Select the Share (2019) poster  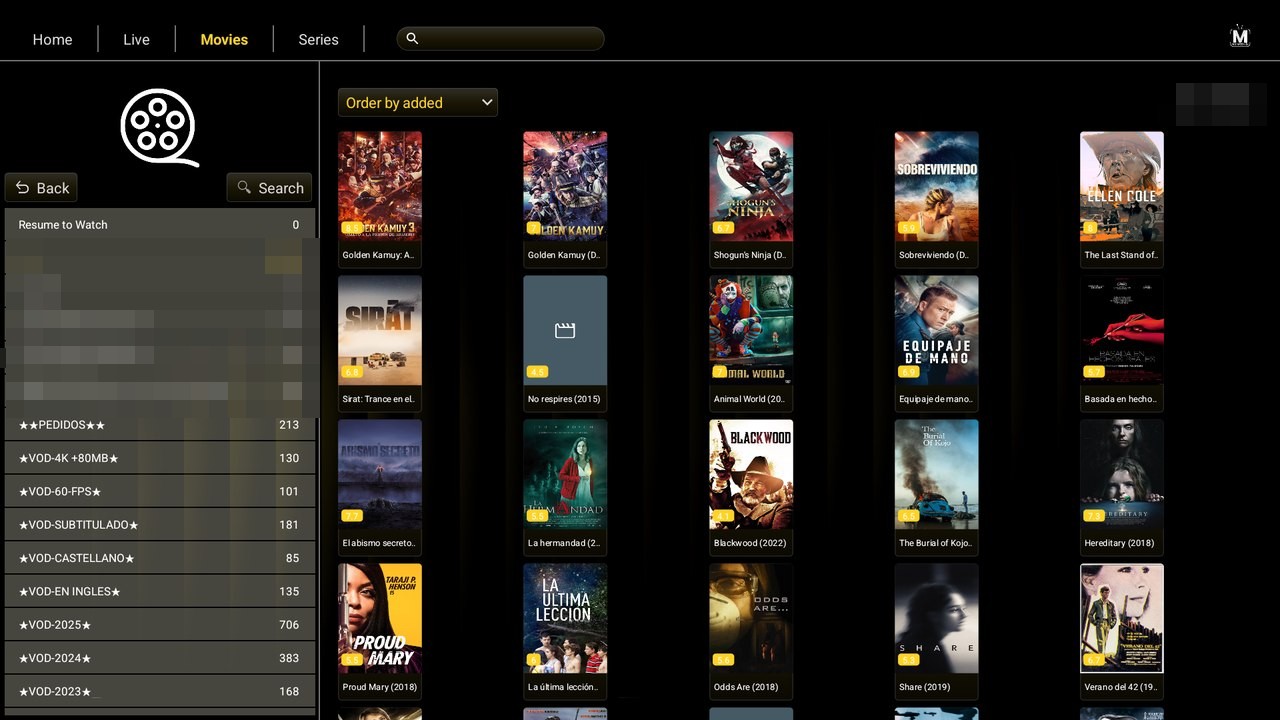coord(936,618)
